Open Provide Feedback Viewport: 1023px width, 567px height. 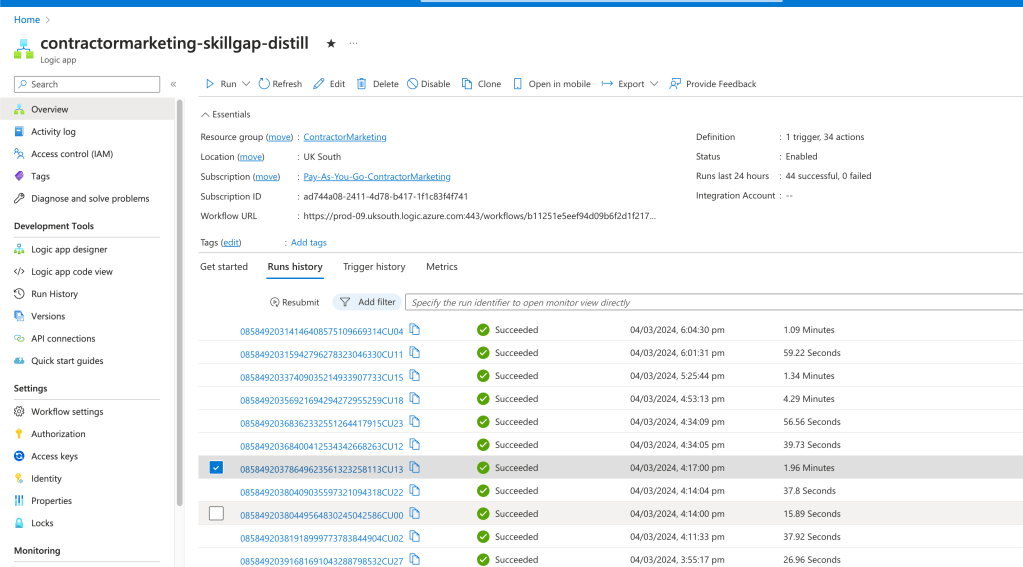[712, 84]
